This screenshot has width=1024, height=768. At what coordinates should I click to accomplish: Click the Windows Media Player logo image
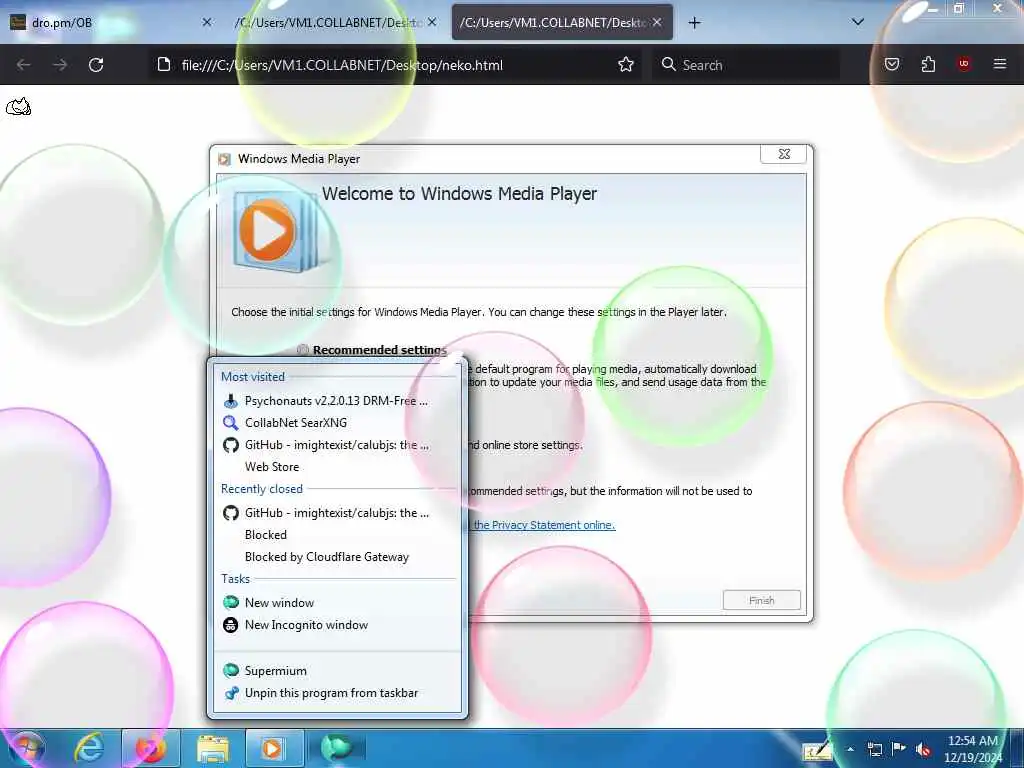coord(277,232)
